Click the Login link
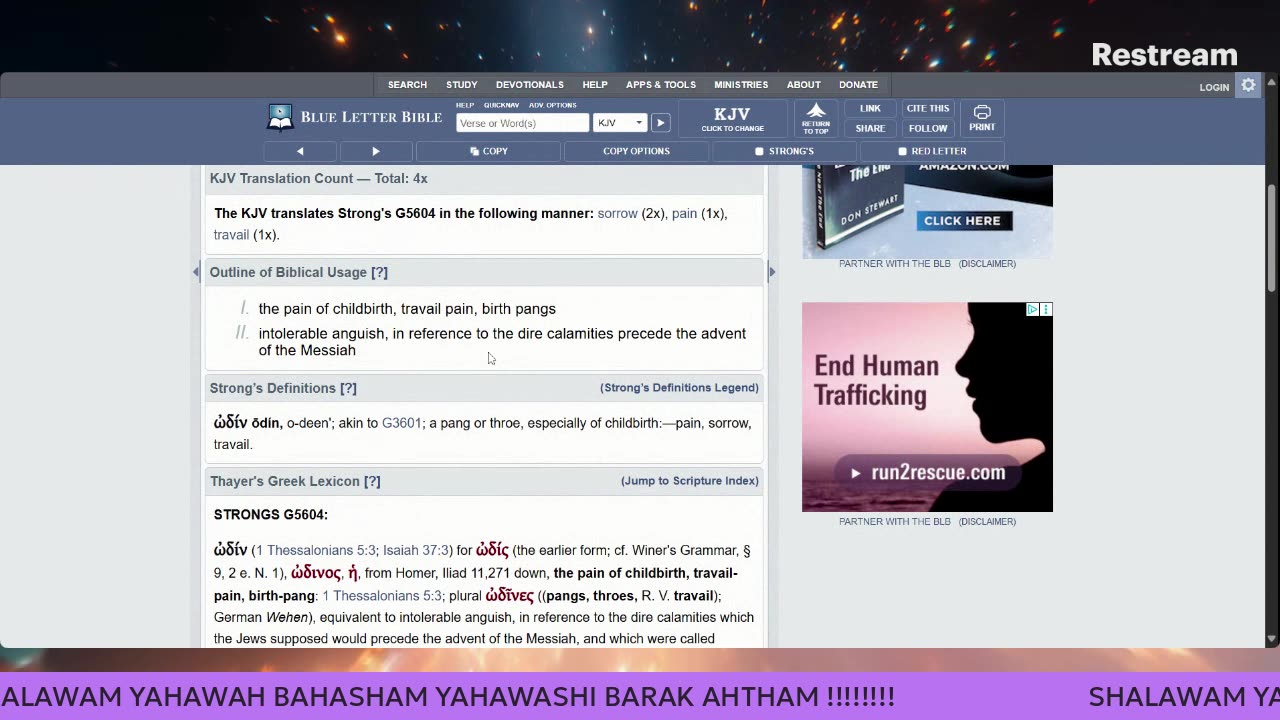 1214,87
